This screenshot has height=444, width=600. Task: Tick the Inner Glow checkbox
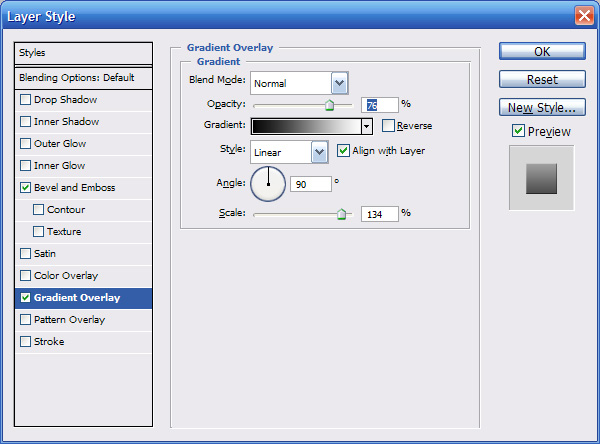click(x=25, y=166)
